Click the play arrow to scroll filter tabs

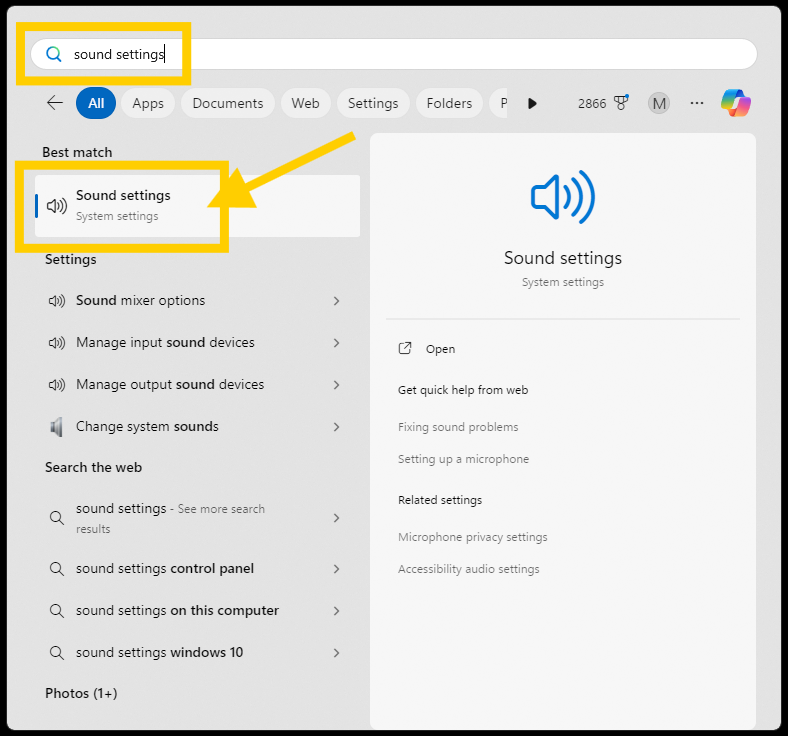[x=532, y=103]
